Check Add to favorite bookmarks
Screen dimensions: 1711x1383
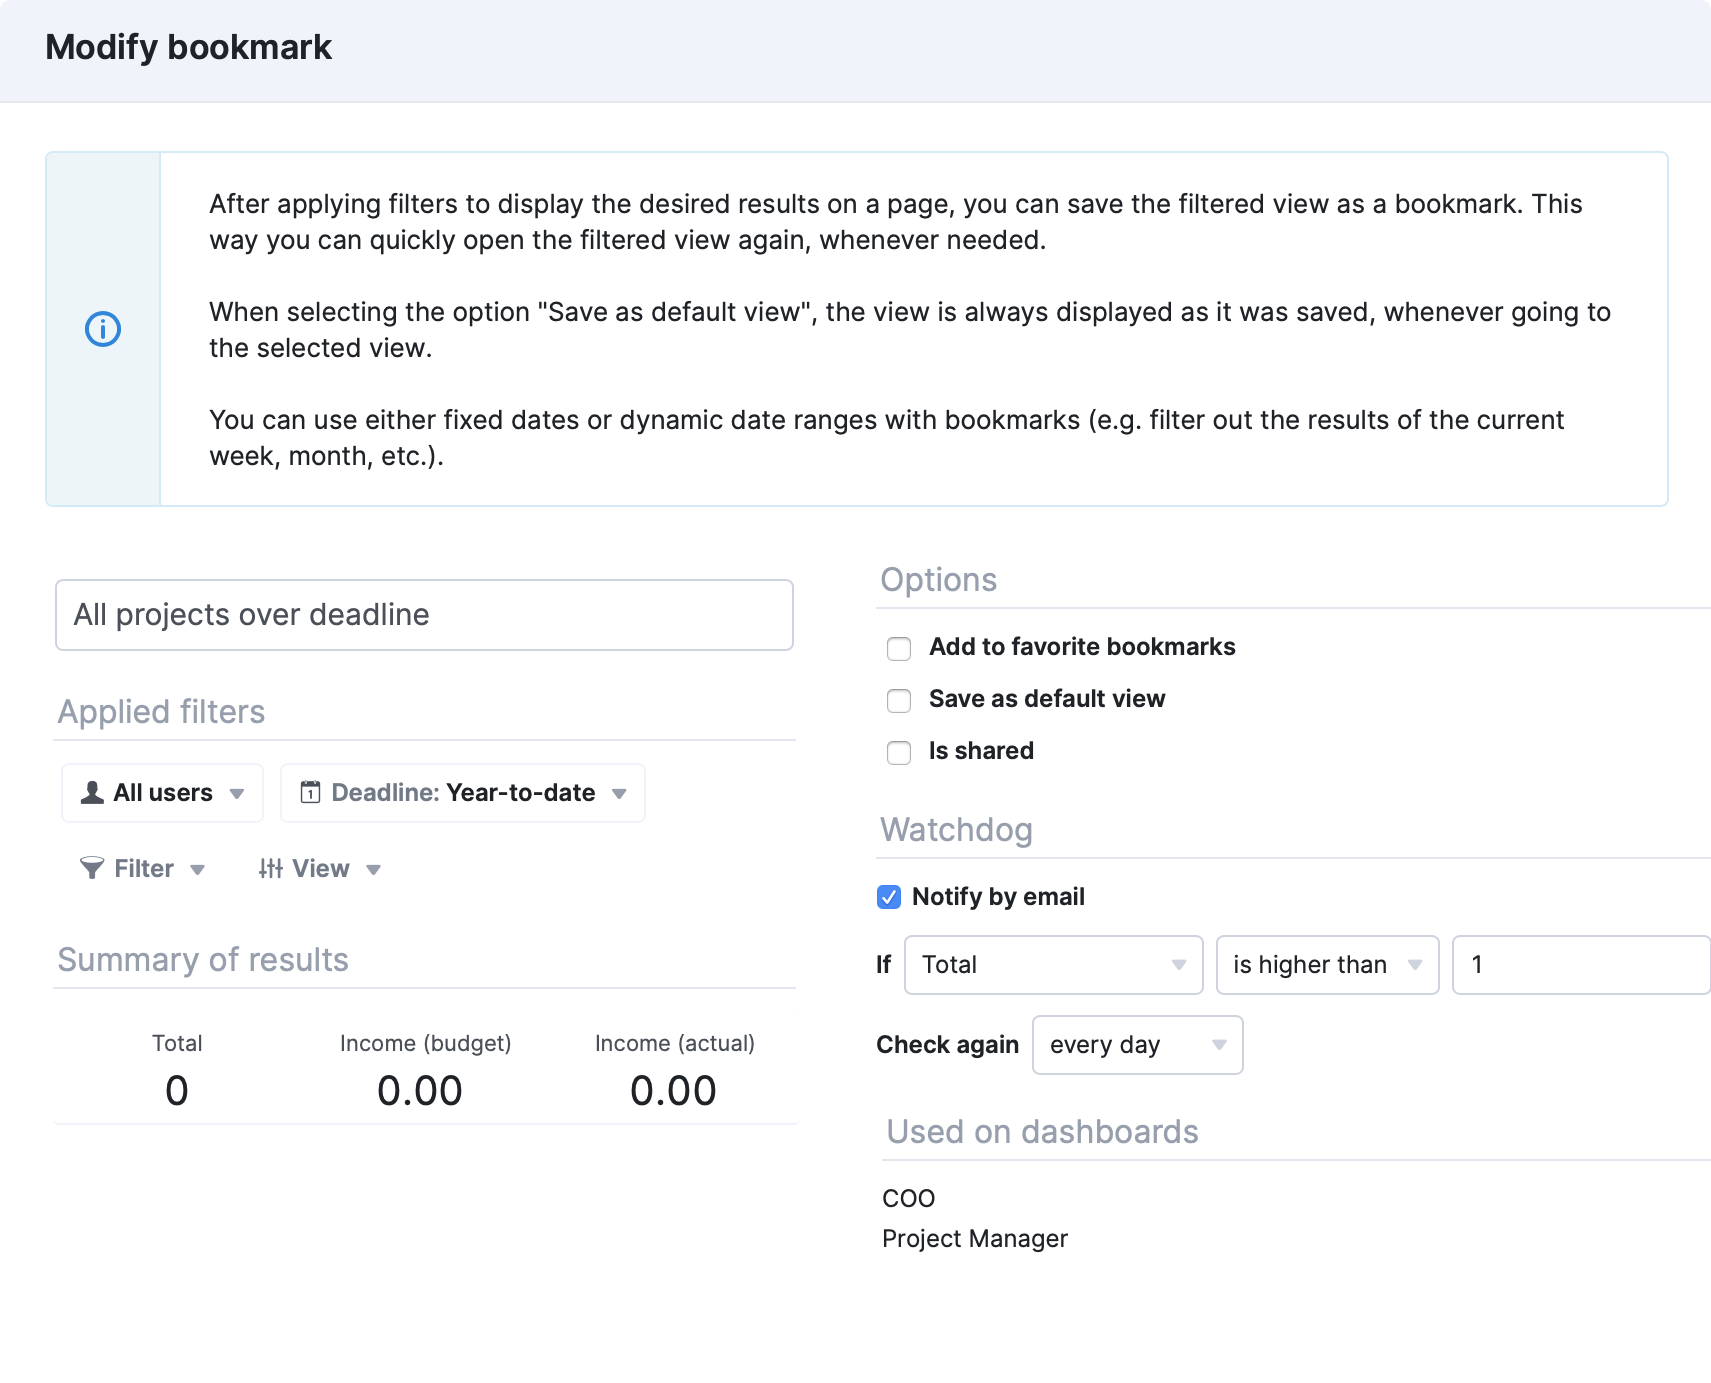(899, 649)
